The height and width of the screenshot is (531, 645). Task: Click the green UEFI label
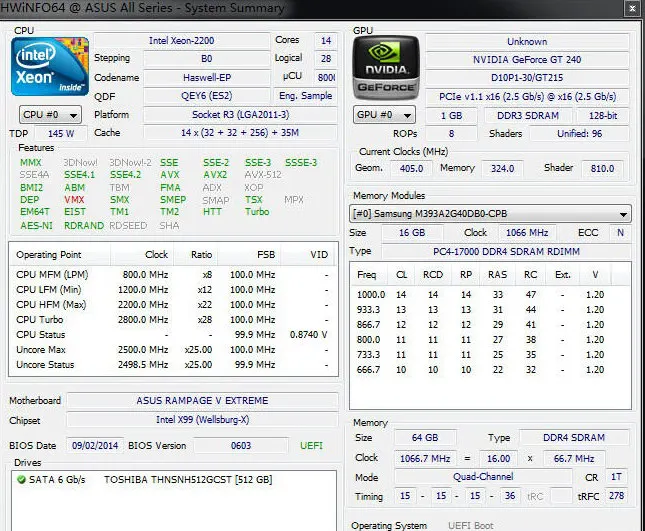coord(311,445)
